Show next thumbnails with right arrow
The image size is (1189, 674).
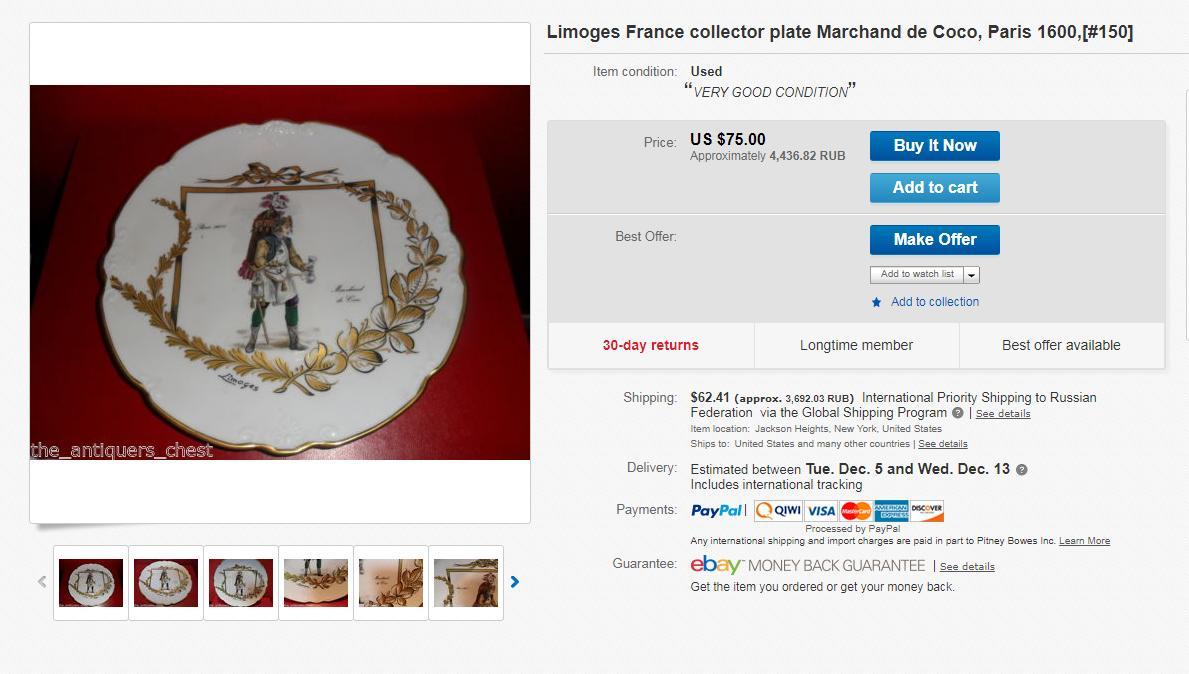pos(515,582)
